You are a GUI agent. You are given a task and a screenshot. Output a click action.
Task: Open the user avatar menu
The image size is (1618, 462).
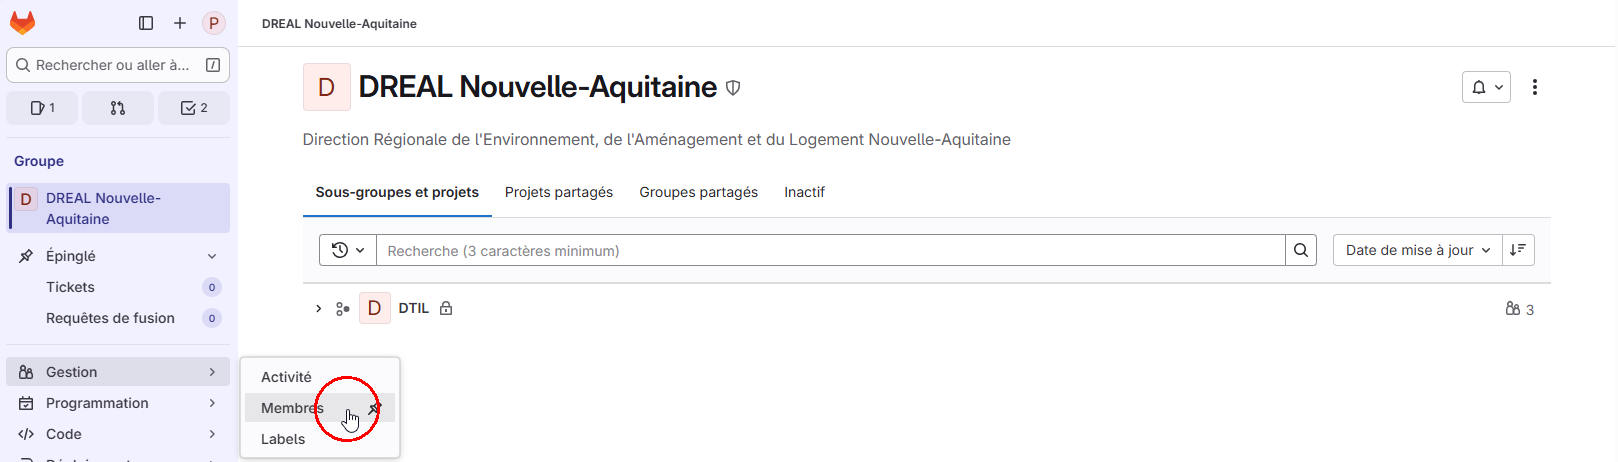213,23
